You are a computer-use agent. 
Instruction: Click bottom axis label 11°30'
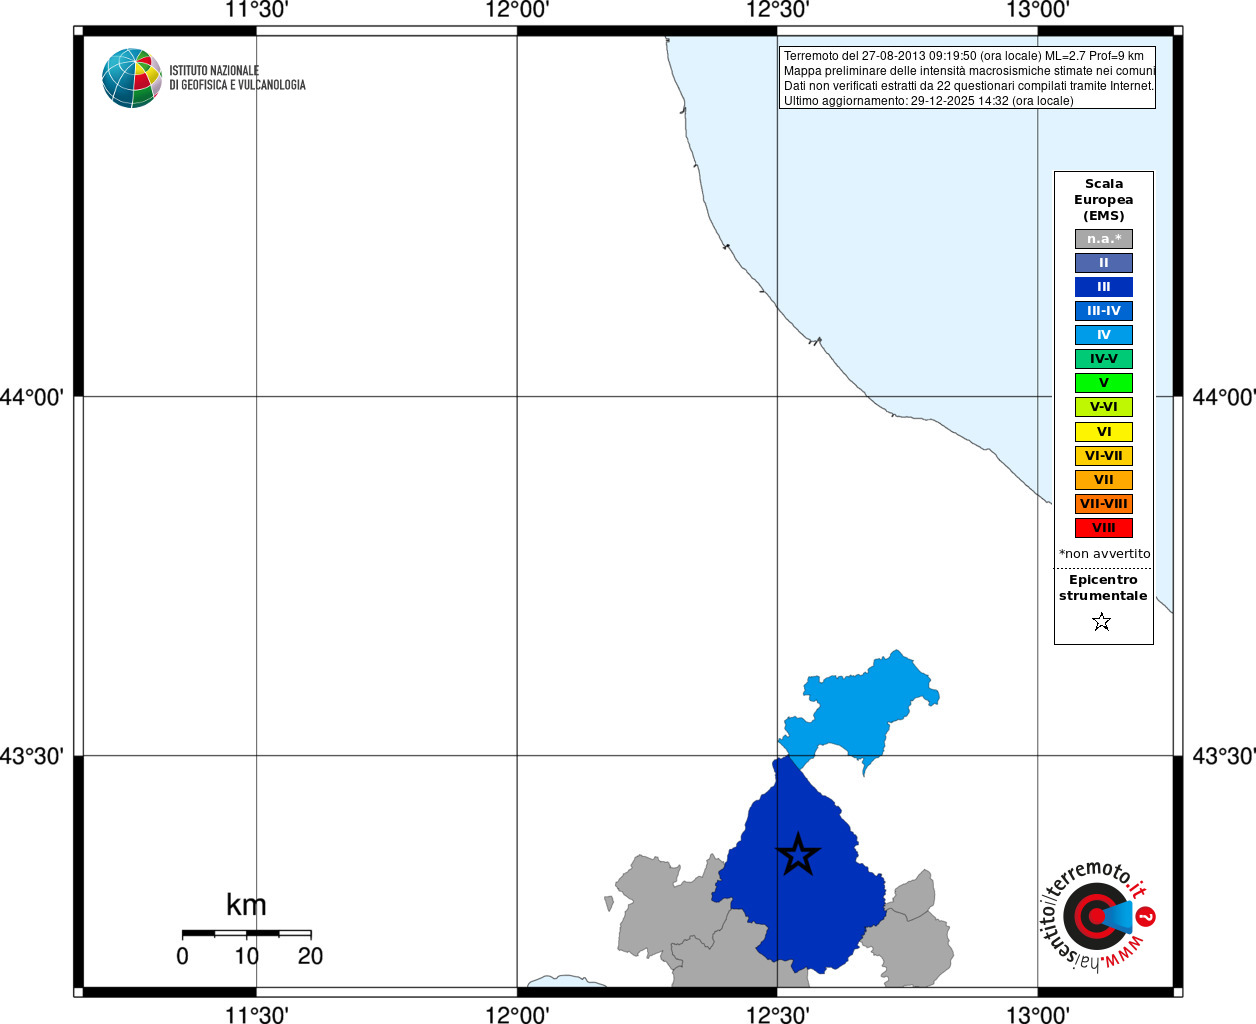[257, 1015]
